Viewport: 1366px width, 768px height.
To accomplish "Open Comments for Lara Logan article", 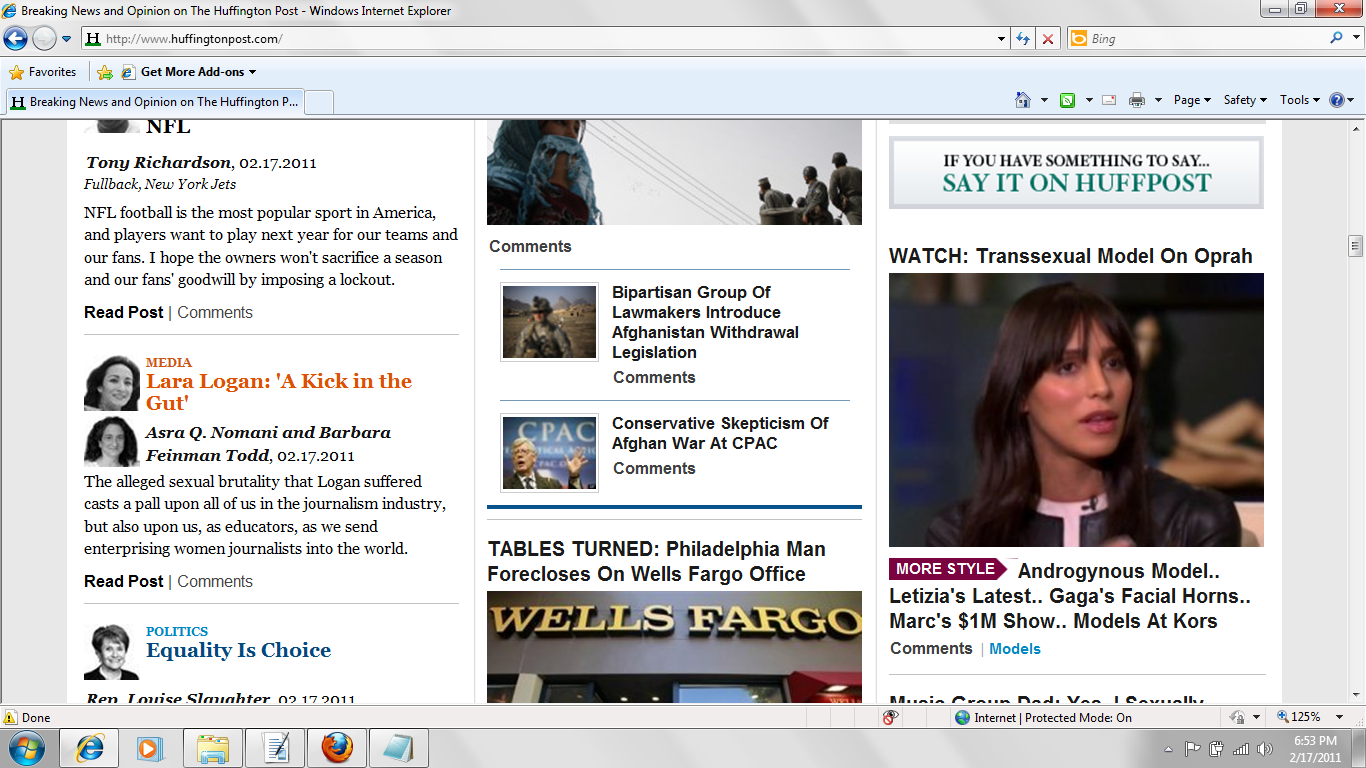I will 215,581.
